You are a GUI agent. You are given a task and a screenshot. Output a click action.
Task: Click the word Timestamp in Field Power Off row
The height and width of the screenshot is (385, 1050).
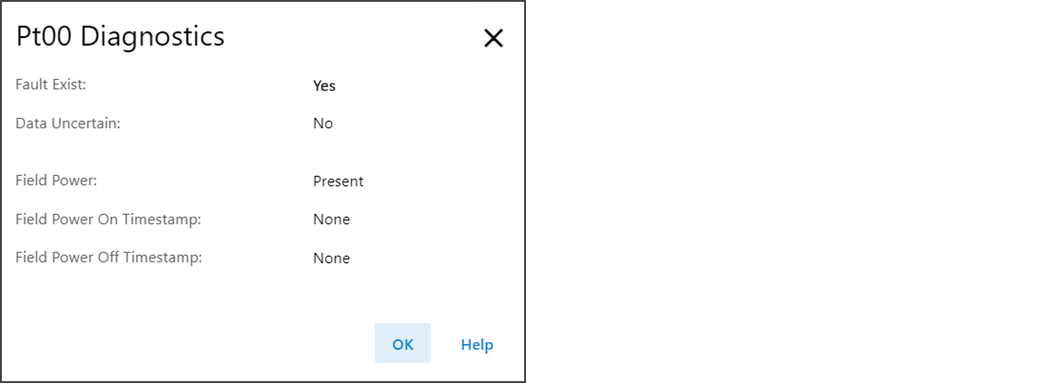click(x=167, y=258)
